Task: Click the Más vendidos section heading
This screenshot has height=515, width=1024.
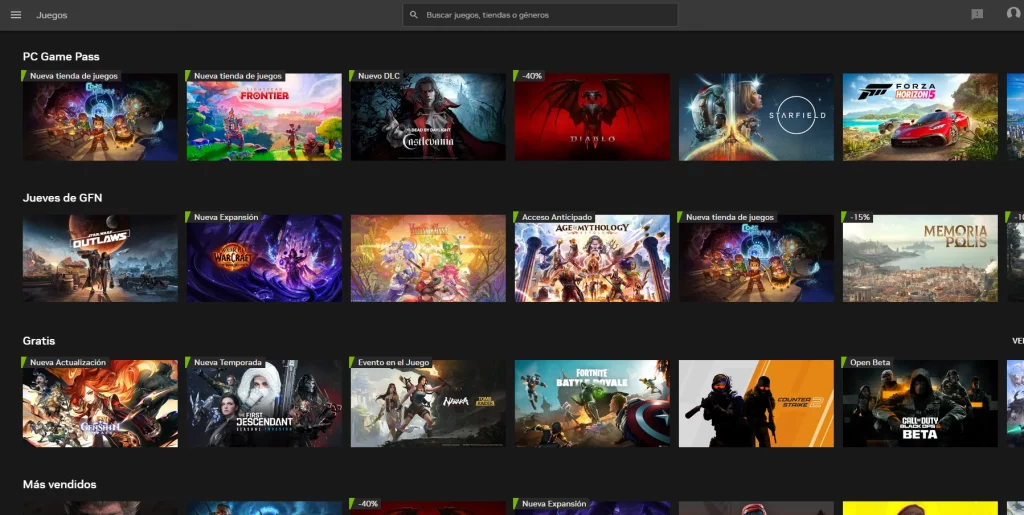Action: point(59,484)
